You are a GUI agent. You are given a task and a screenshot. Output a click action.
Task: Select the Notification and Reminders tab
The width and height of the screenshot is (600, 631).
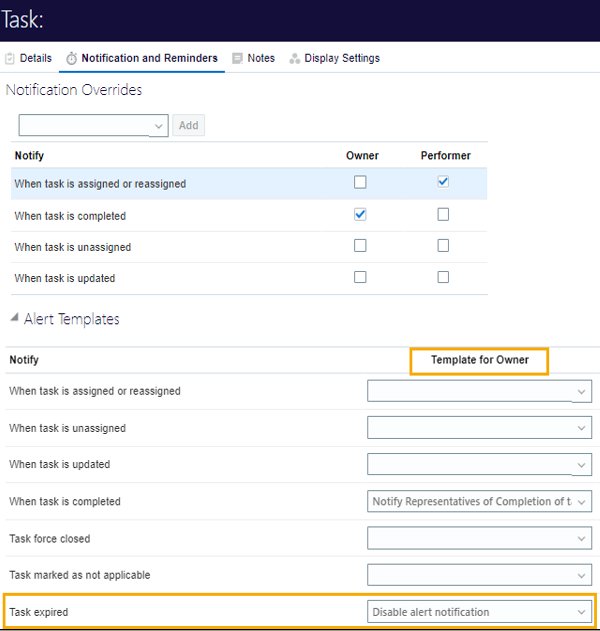(149, 58)
